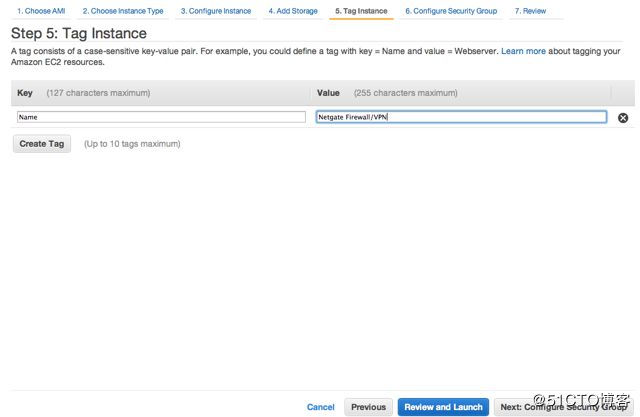Follow the Learn more link
This screenshot has width=640, height=417.
click(x=523, y=50)
